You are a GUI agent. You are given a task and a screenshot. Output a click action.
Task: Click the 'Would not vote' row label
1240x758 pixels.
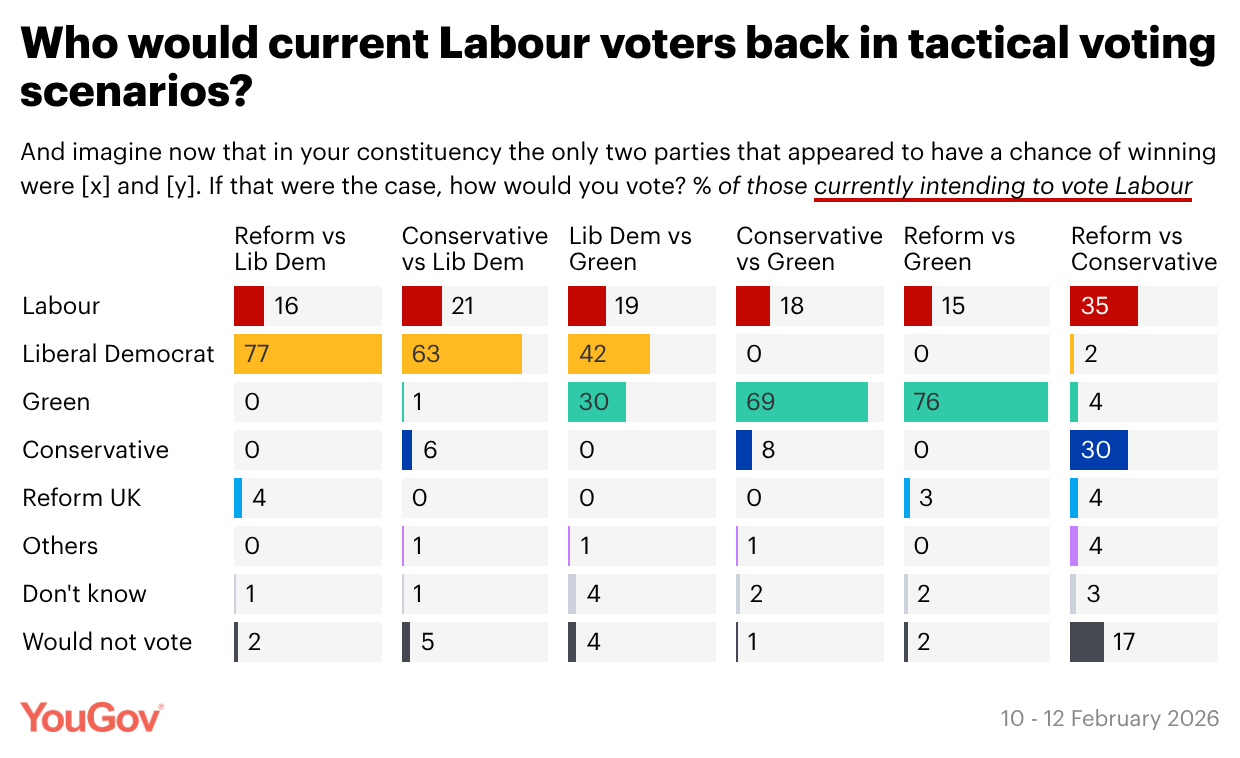click(107, 642)
